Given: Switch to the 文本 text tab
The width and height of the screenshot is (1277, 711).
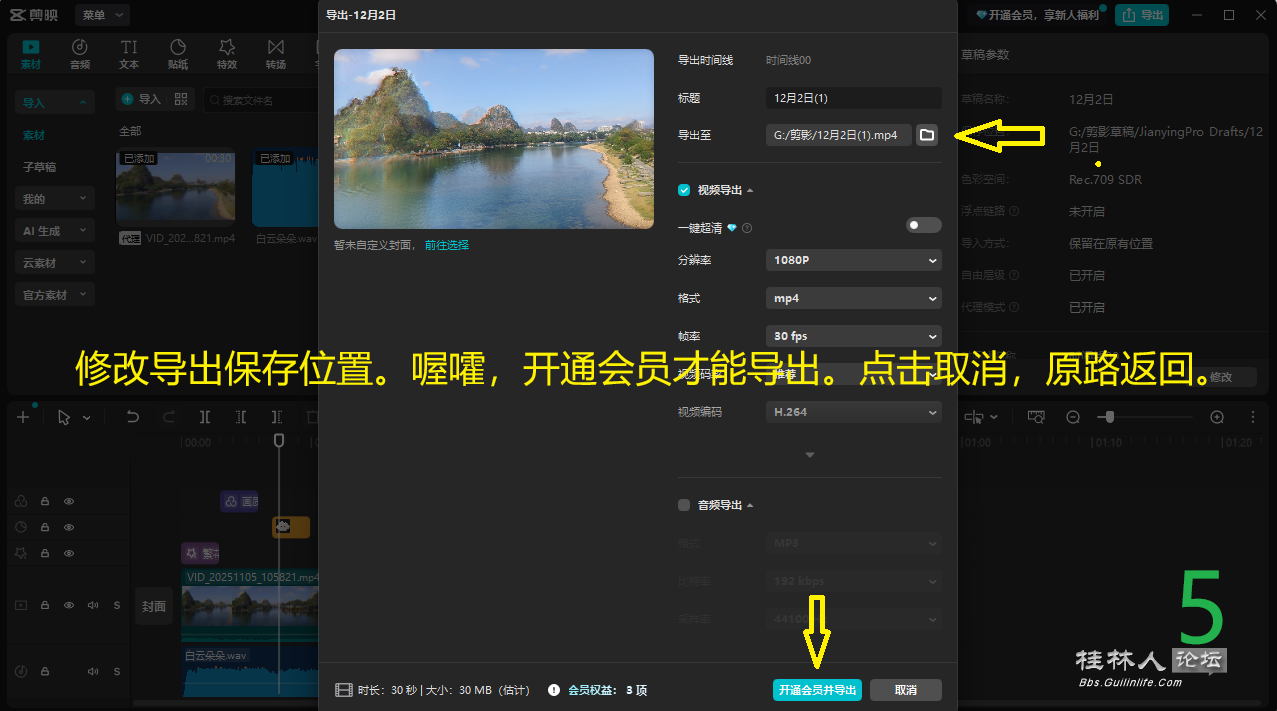Looking at the screenshot, I should pos(129,53).
